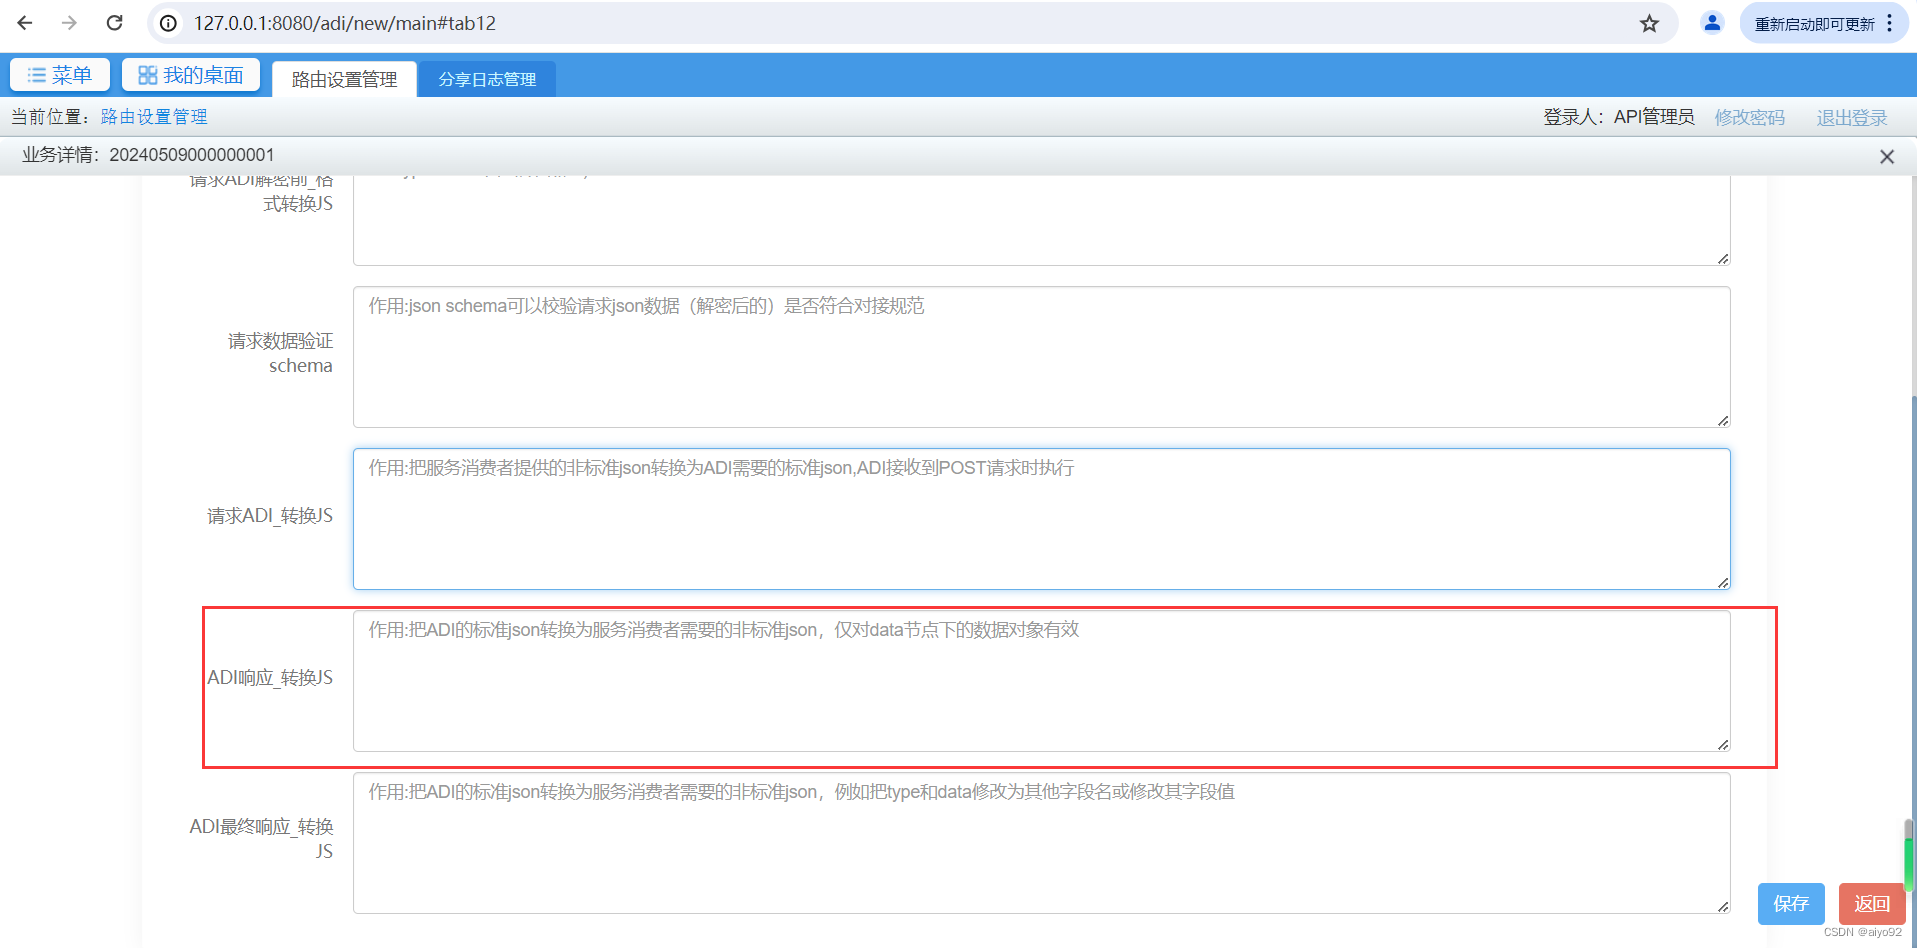Click the 退出登录 logout link
The image size is (1917, 948).
1851,117
